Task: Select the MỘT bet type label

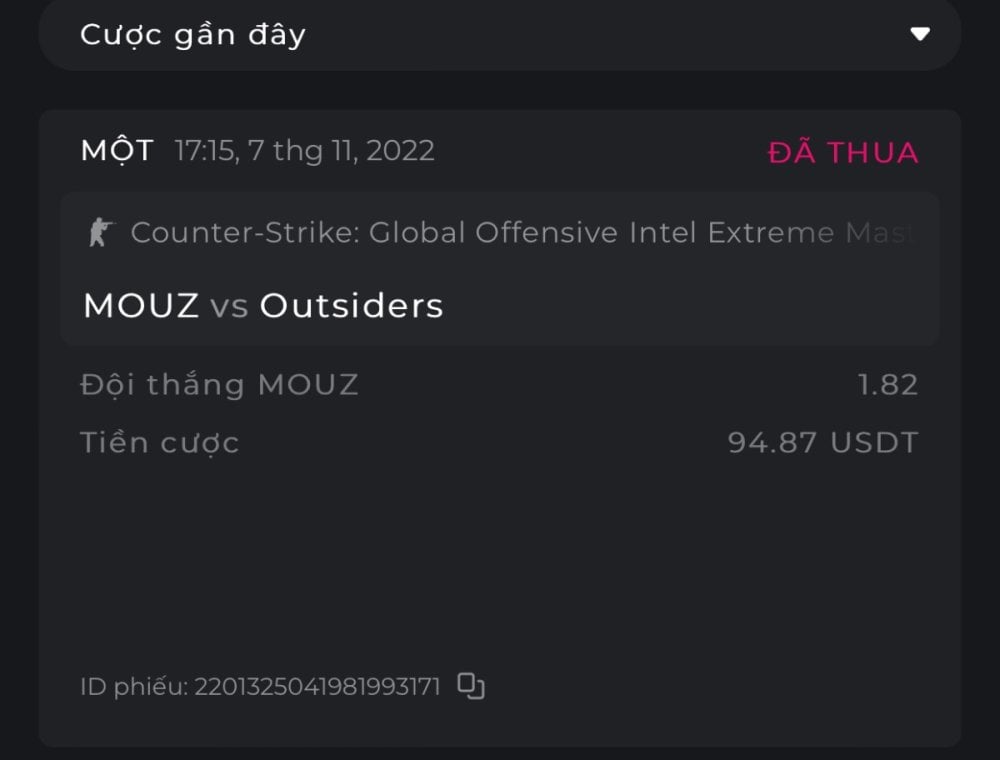Action: [x=117, y=151]
